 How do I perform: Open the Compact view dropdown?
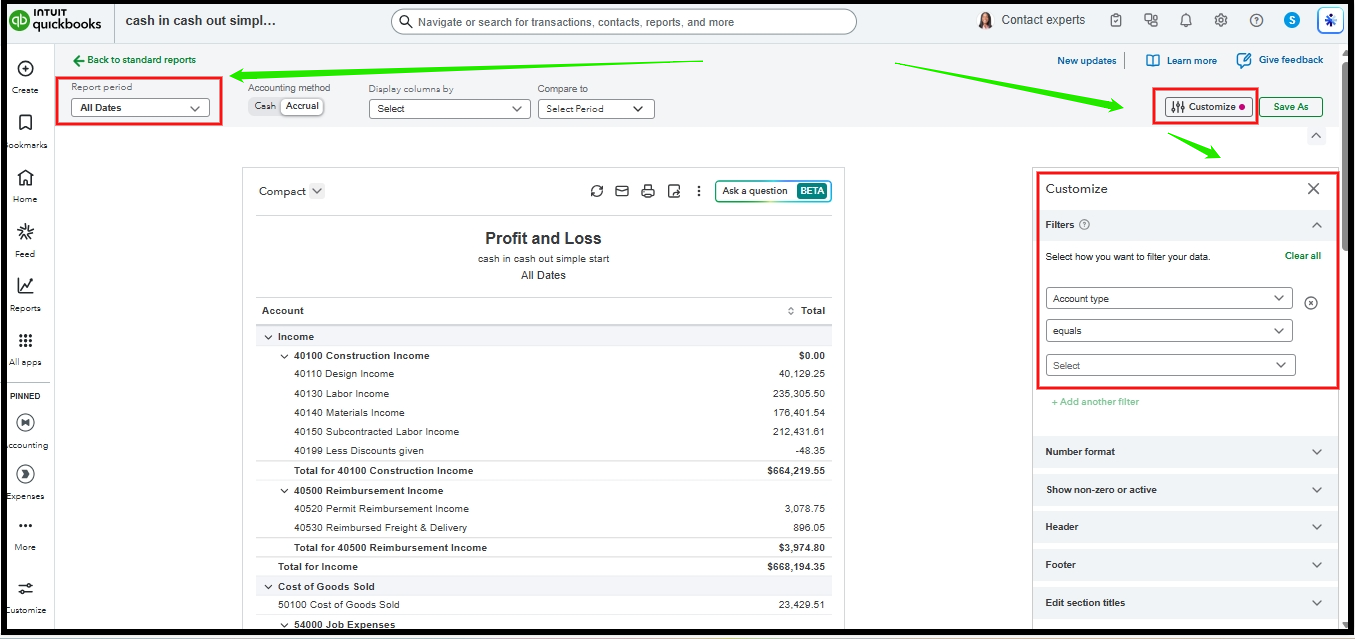[x=292, y=191]
